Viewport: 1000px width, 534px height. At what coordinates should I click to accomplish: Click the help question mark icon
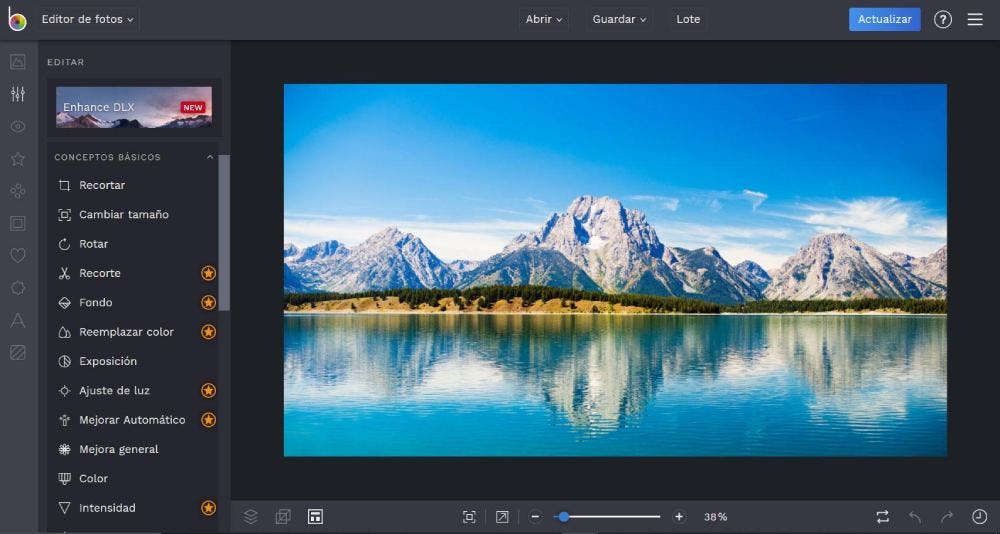943,19
